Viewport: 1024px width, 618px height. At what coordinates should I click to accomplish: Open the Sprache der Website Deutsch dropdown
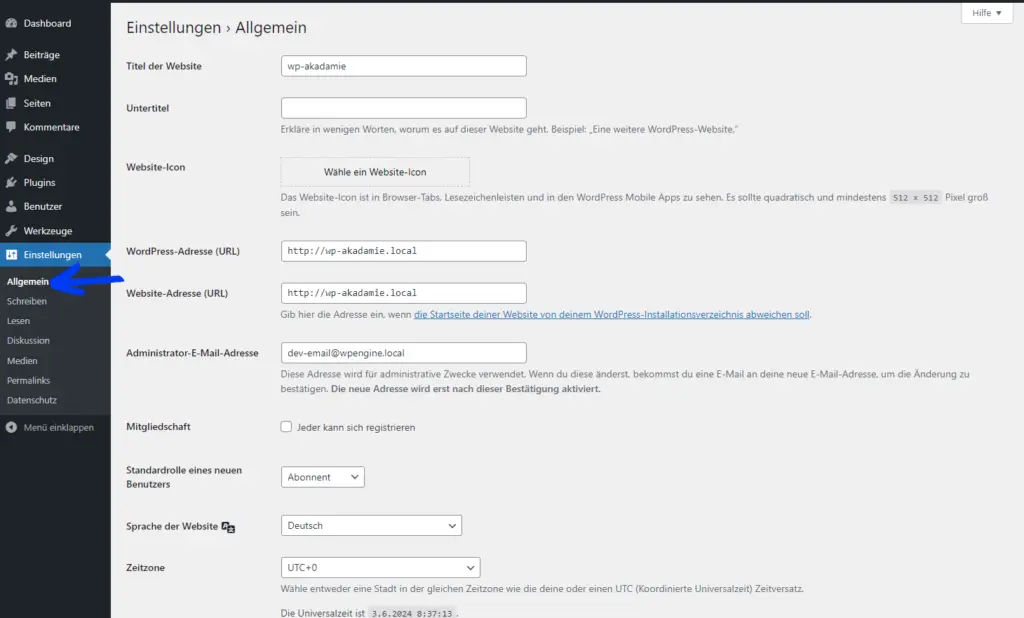pyautogui.click(x=371, y=525)
